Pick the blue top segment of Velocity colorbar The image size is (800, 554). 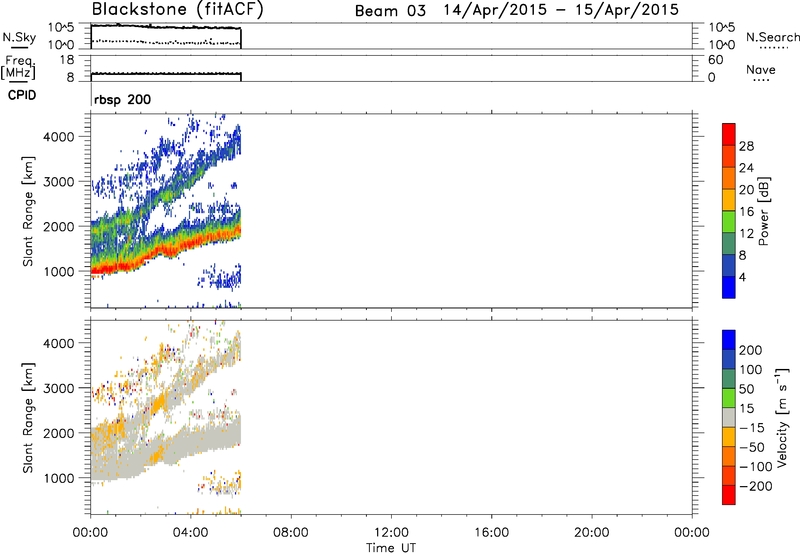click(x=729, y=339)
